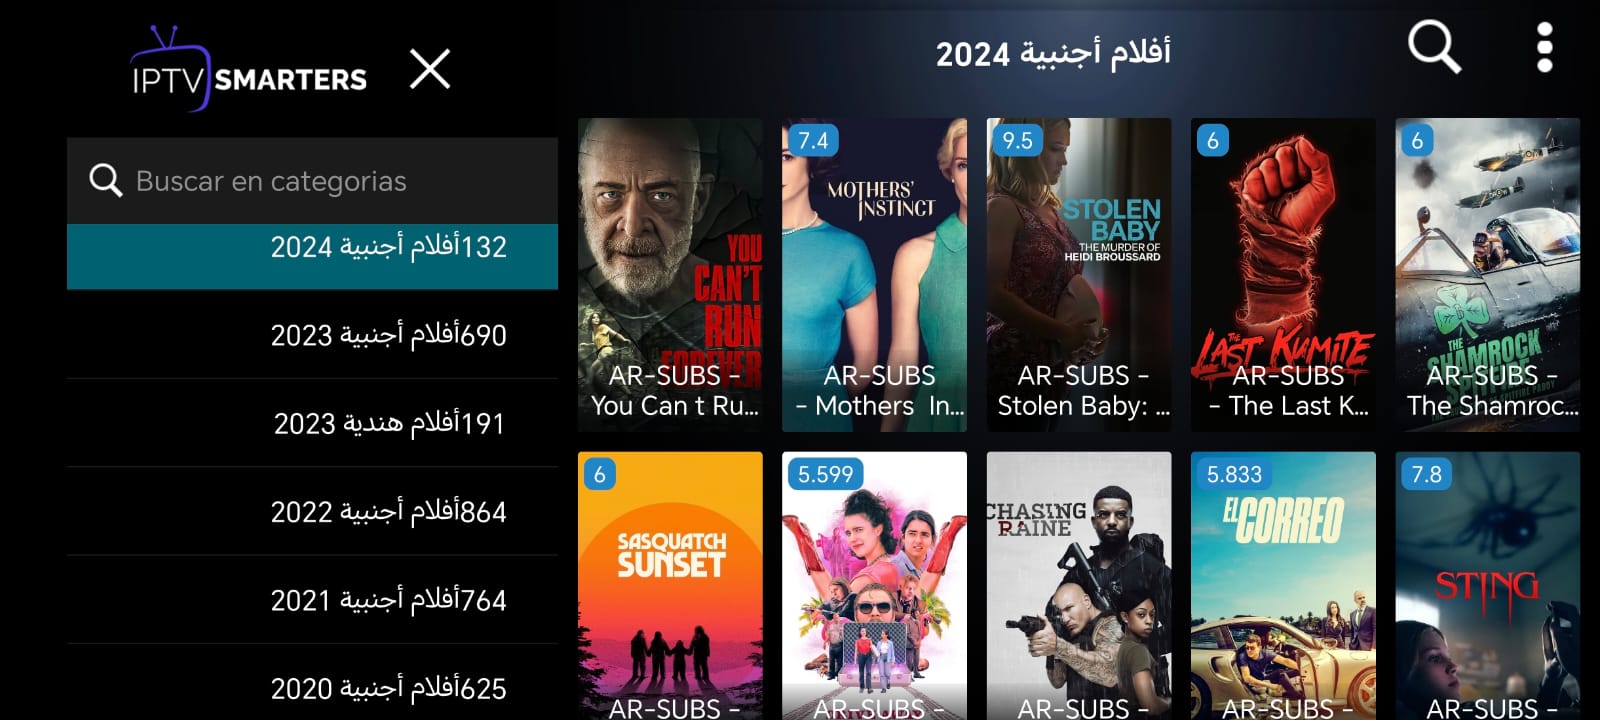Image resolution: width=1600 pixels, height=720 pixels.
Task: Open the 2020 category with 625 items
Action: [x=312, y=684]
